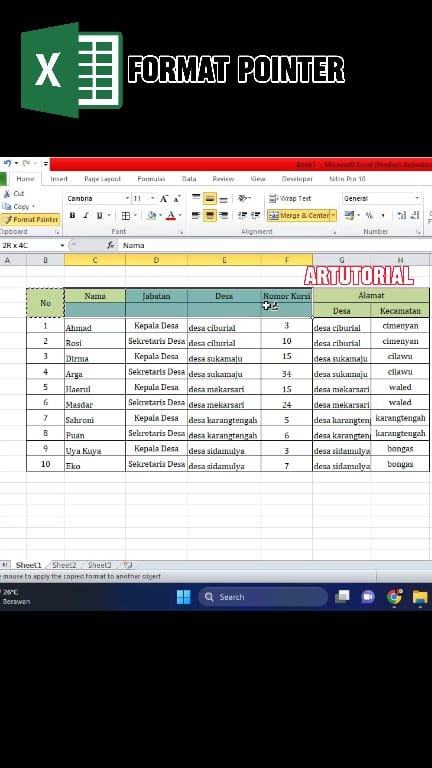Select the cell containing Uya Kuya

pyautogui.click(x=95, y=449)
